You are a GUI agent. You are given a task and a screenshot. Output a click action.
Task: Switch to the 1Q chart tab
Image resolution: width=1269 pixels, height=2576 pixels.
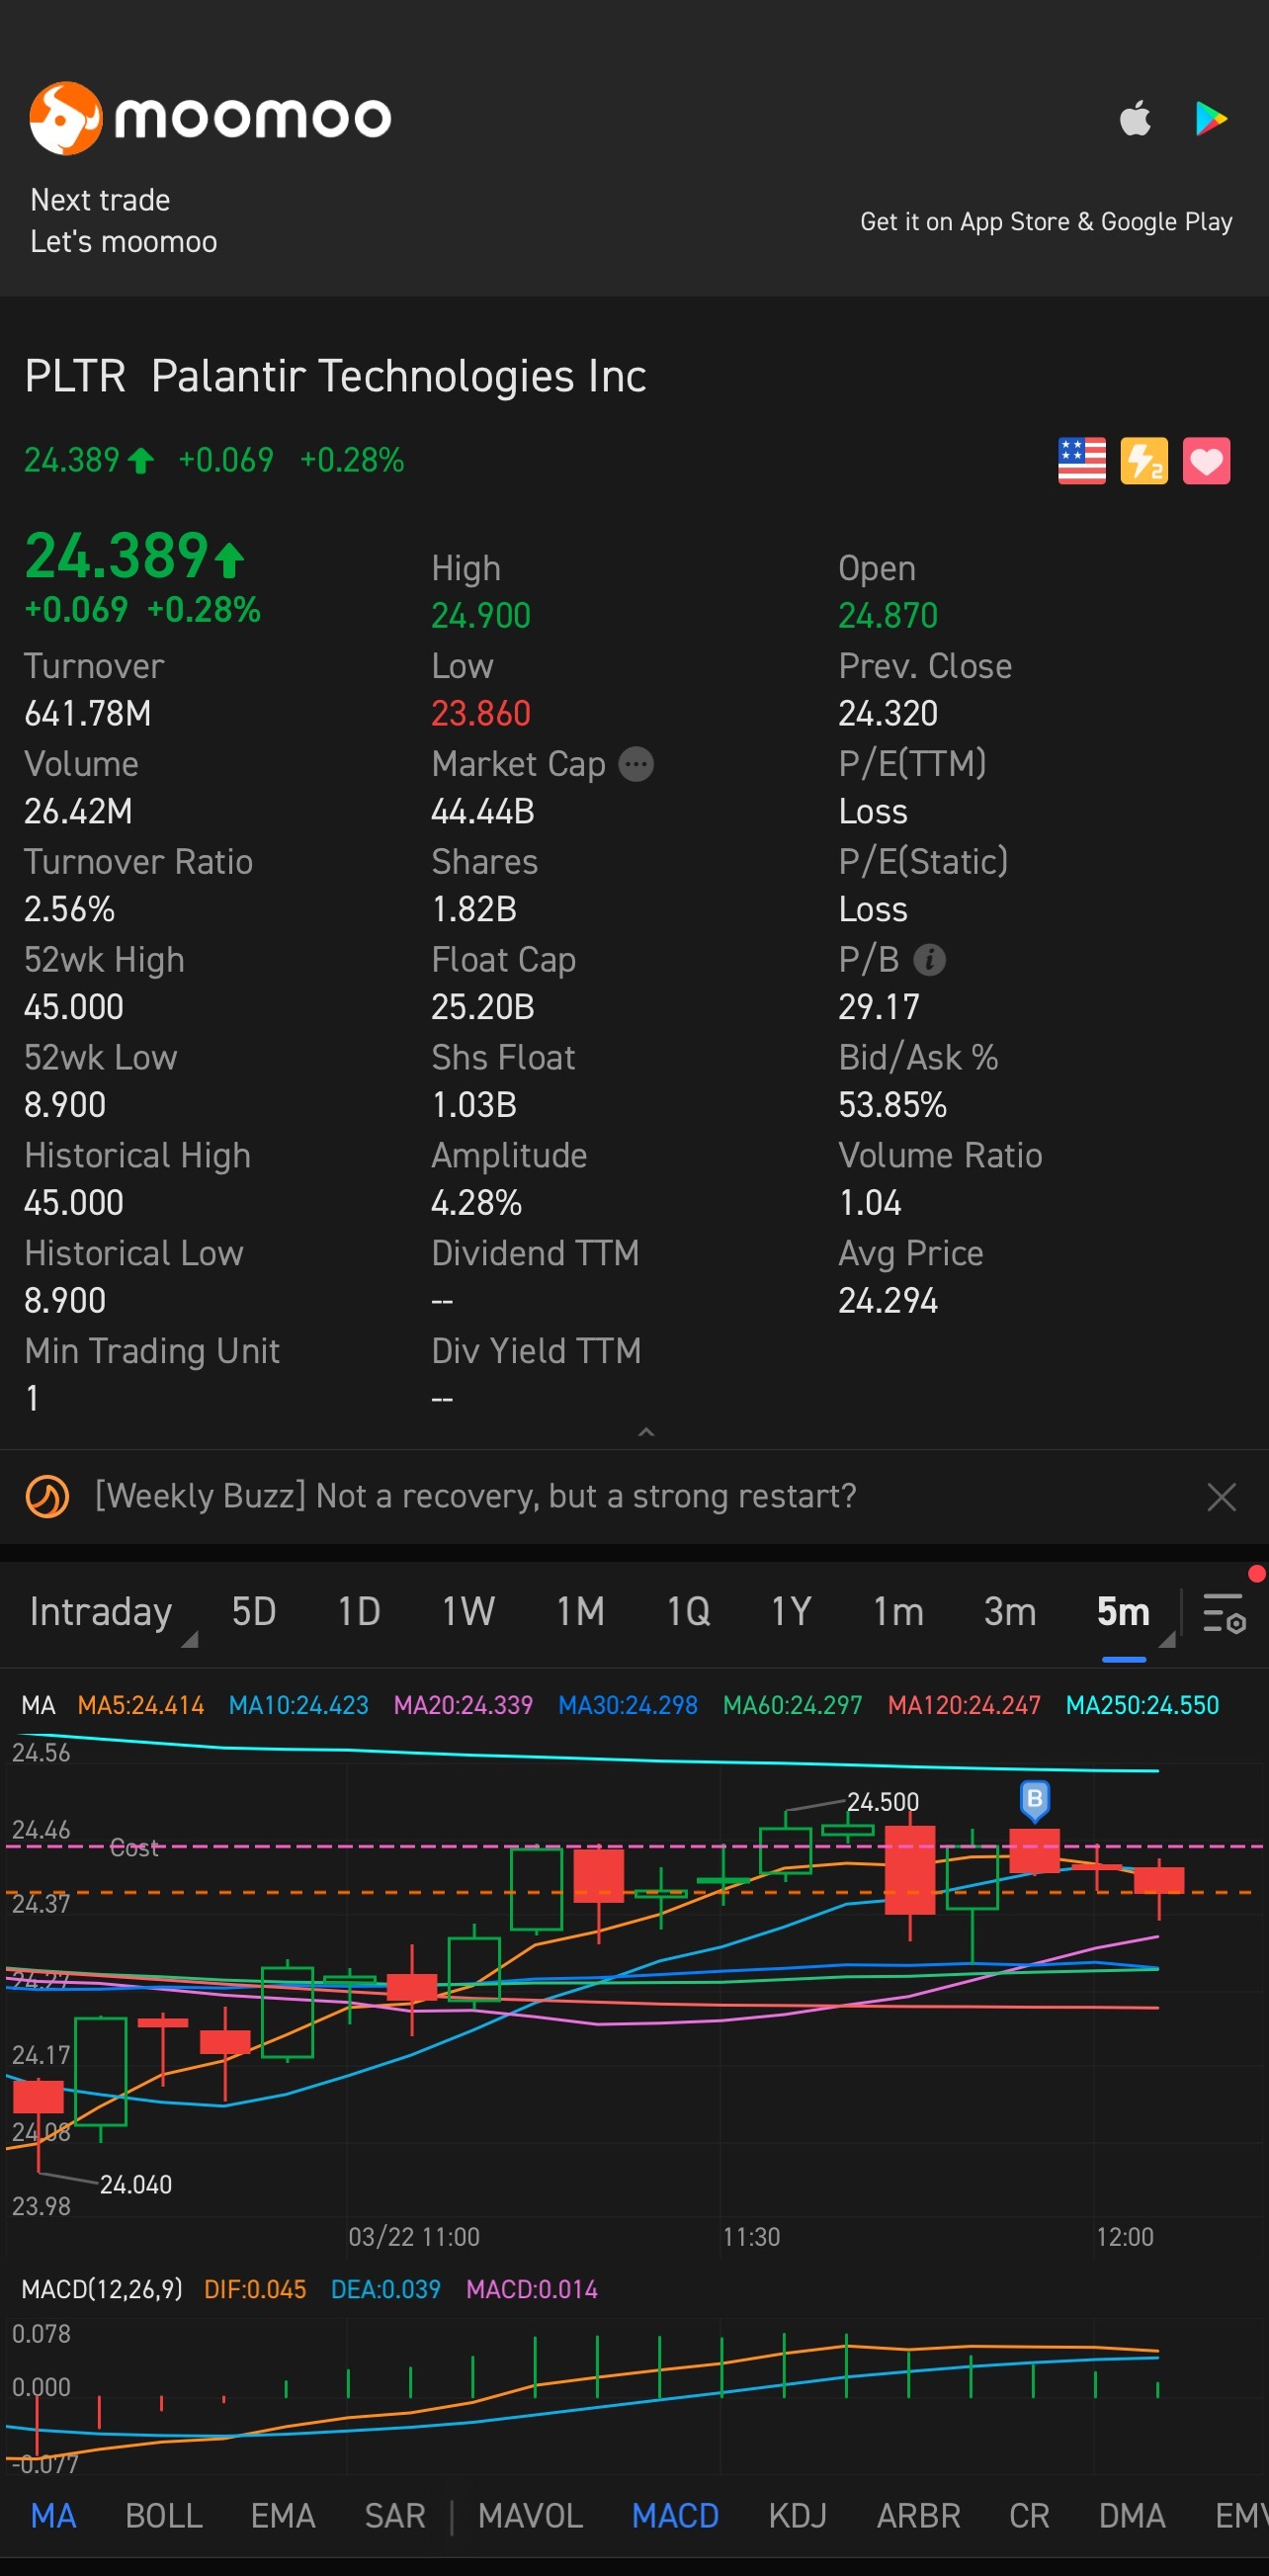coord(688,1612)
